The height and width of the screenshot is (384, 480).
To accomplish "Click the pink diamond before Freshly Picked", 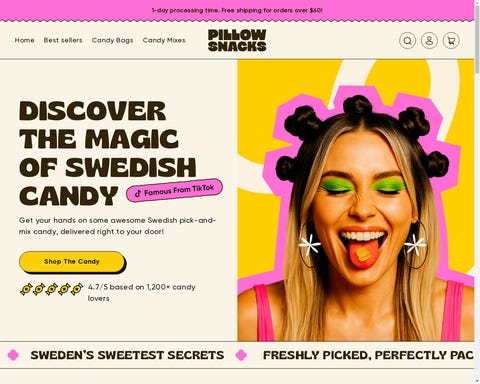I will tap(241, 355).
